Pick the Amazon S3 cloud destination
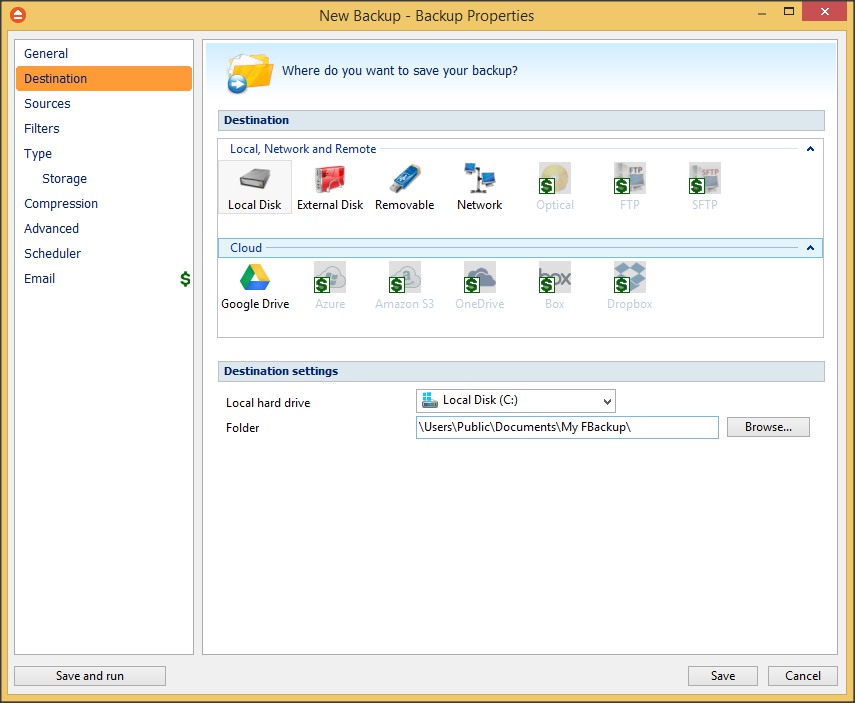This screenshot has width=855, height=703. [x=405, y=286]
